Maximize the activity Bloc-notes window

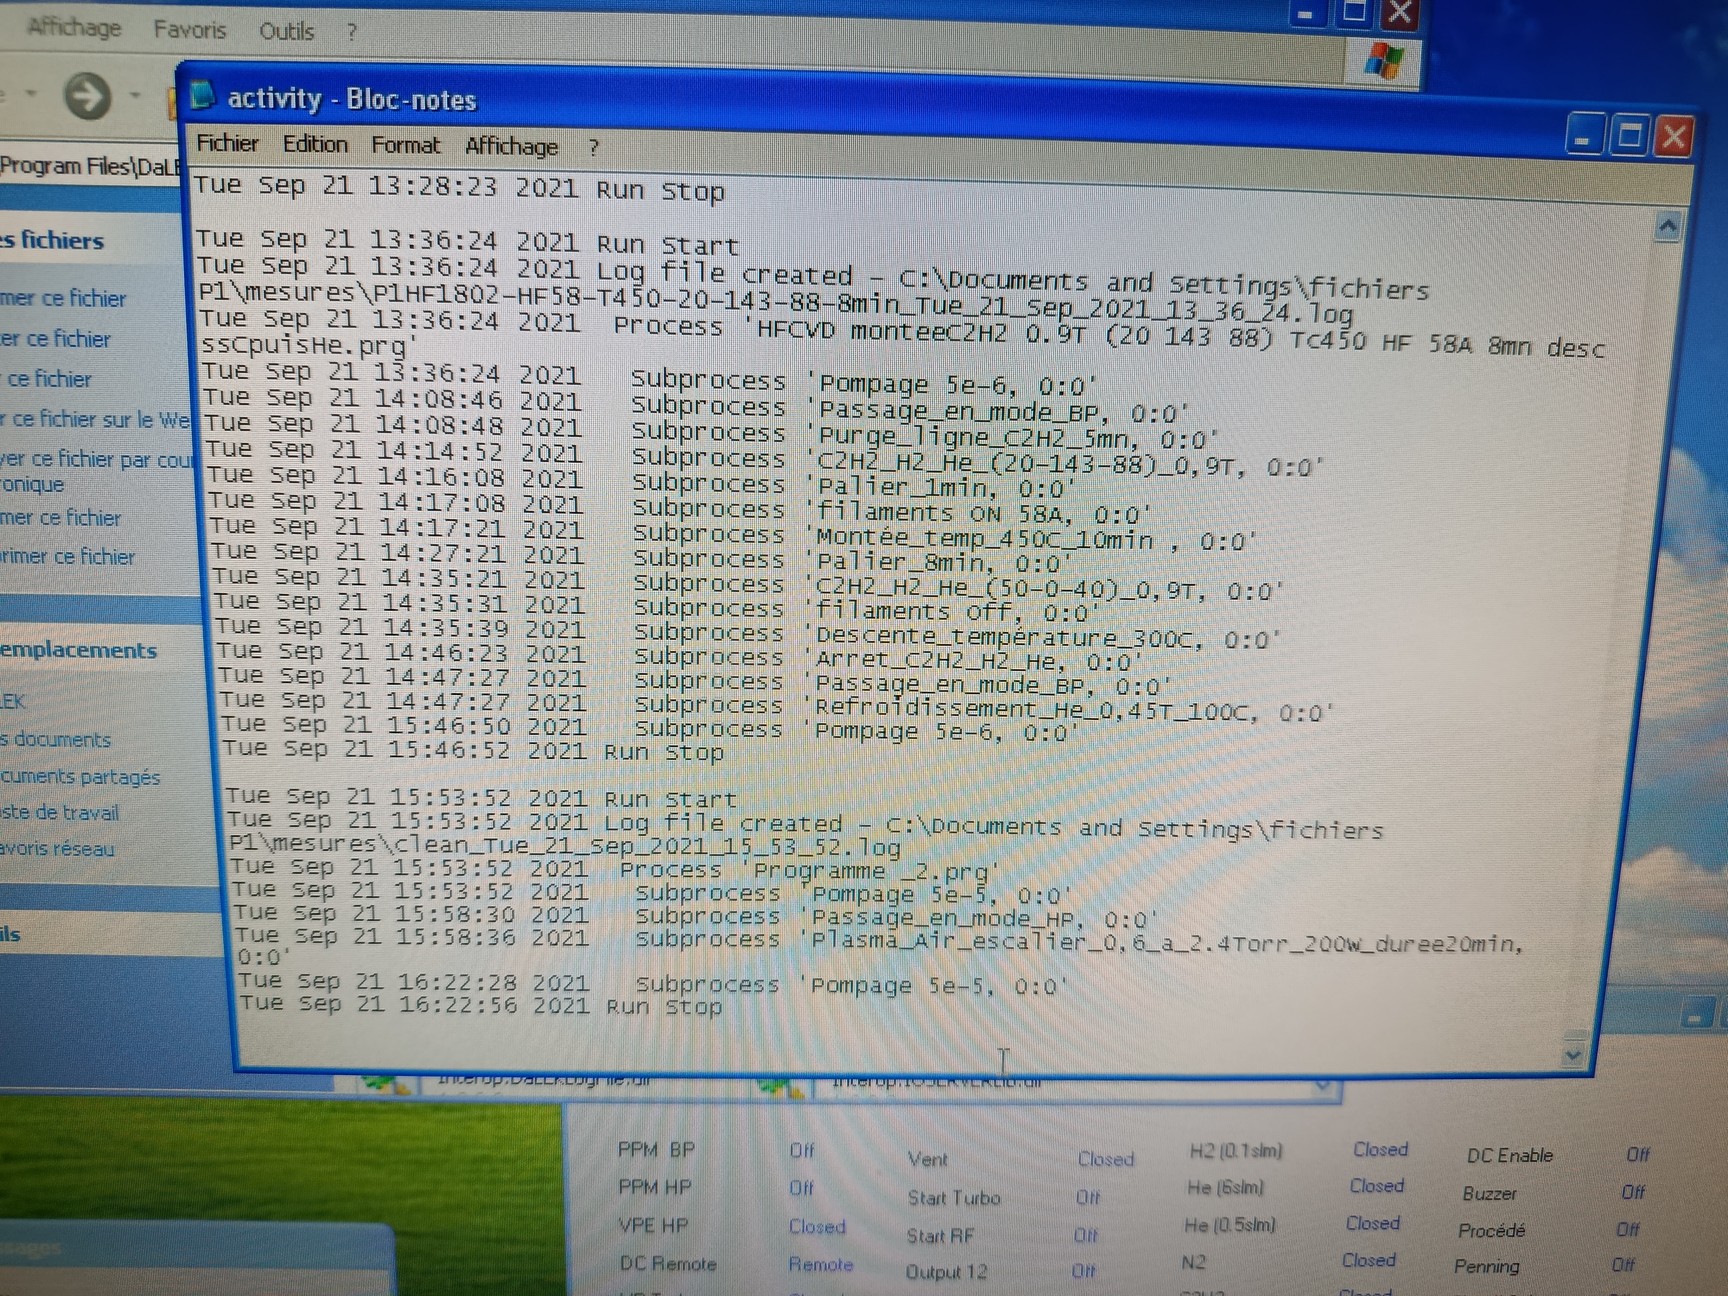coord(1629,136)
